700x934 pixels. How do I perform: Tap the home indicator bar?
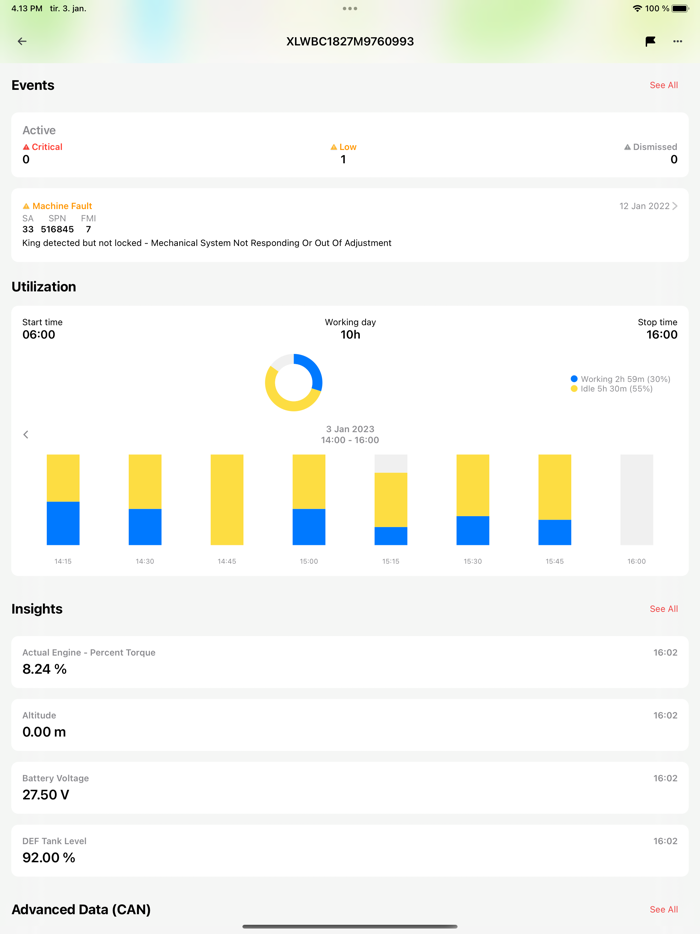pos(350,927)
